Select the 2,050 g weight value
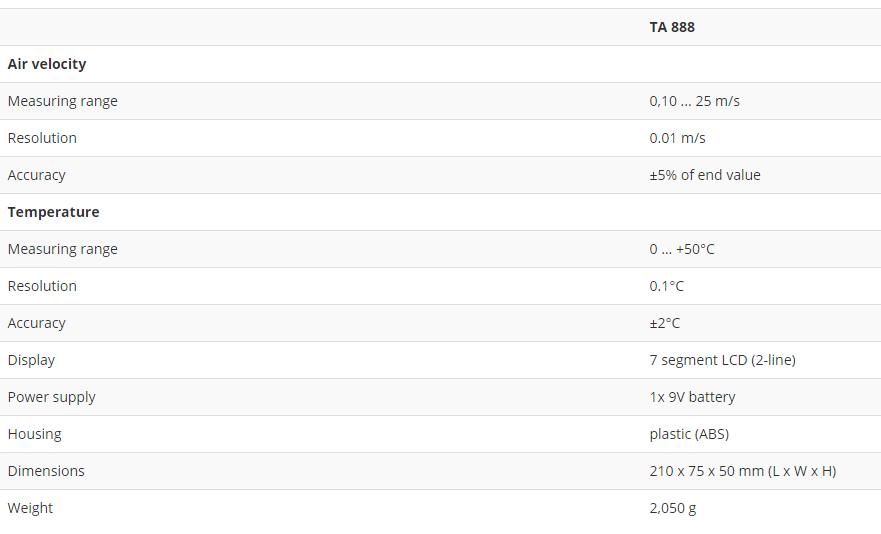This screenshot has width=881, height=534. pyautogui.click(x=672, y=508)
